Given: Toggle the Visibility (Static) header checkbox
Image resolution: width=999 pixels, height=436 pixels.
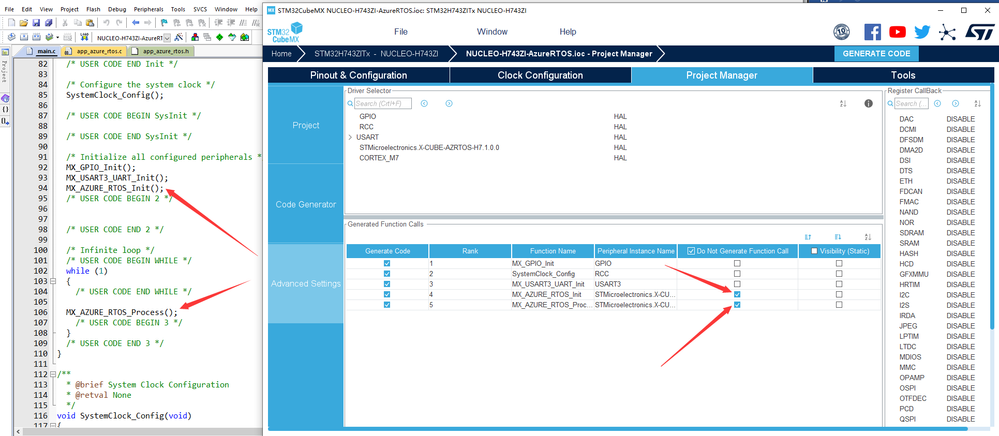Looking at the screenshot, I should click(814, 251).
